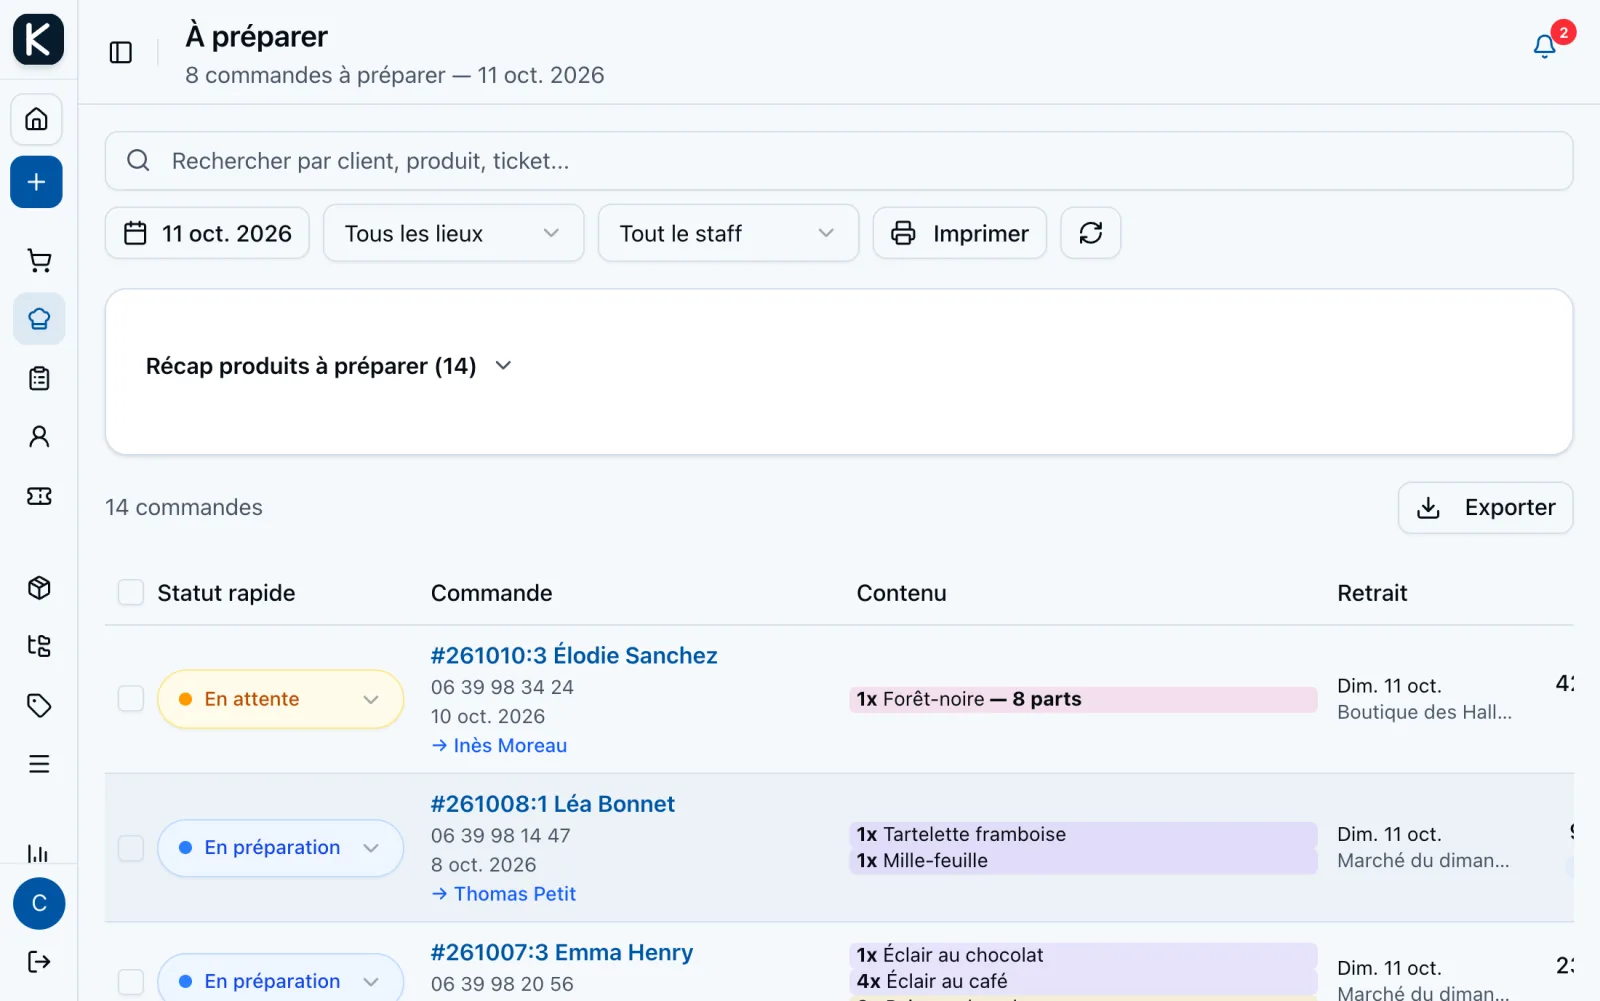Click the Retrait column header
This screenshot has width=1600, height=1001.
pyautogui.click(x=1372, y=593)
